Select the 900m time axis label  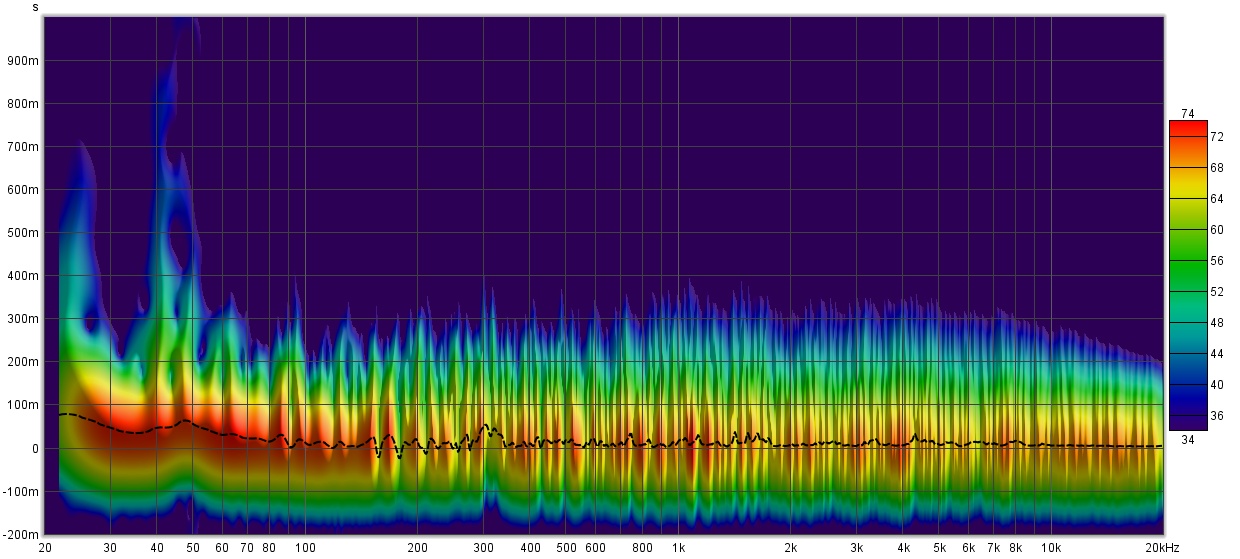[24, 60]
